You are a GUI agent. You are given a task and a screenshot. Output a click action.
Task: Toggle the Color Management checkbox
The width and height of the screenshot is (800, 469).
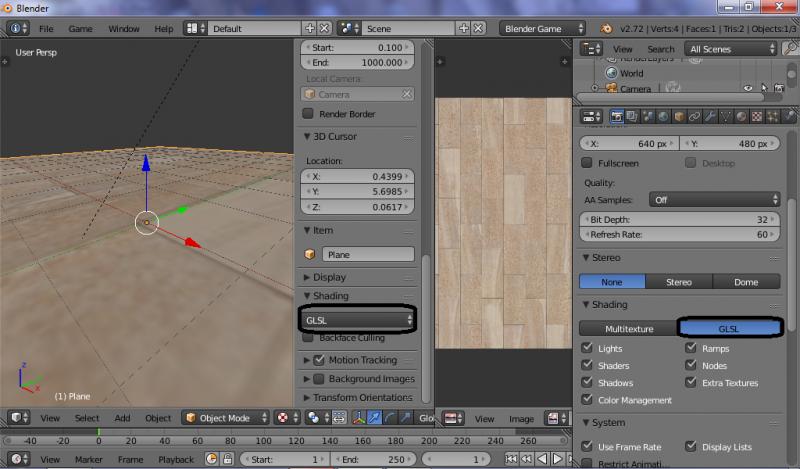(x=587, y=400)
